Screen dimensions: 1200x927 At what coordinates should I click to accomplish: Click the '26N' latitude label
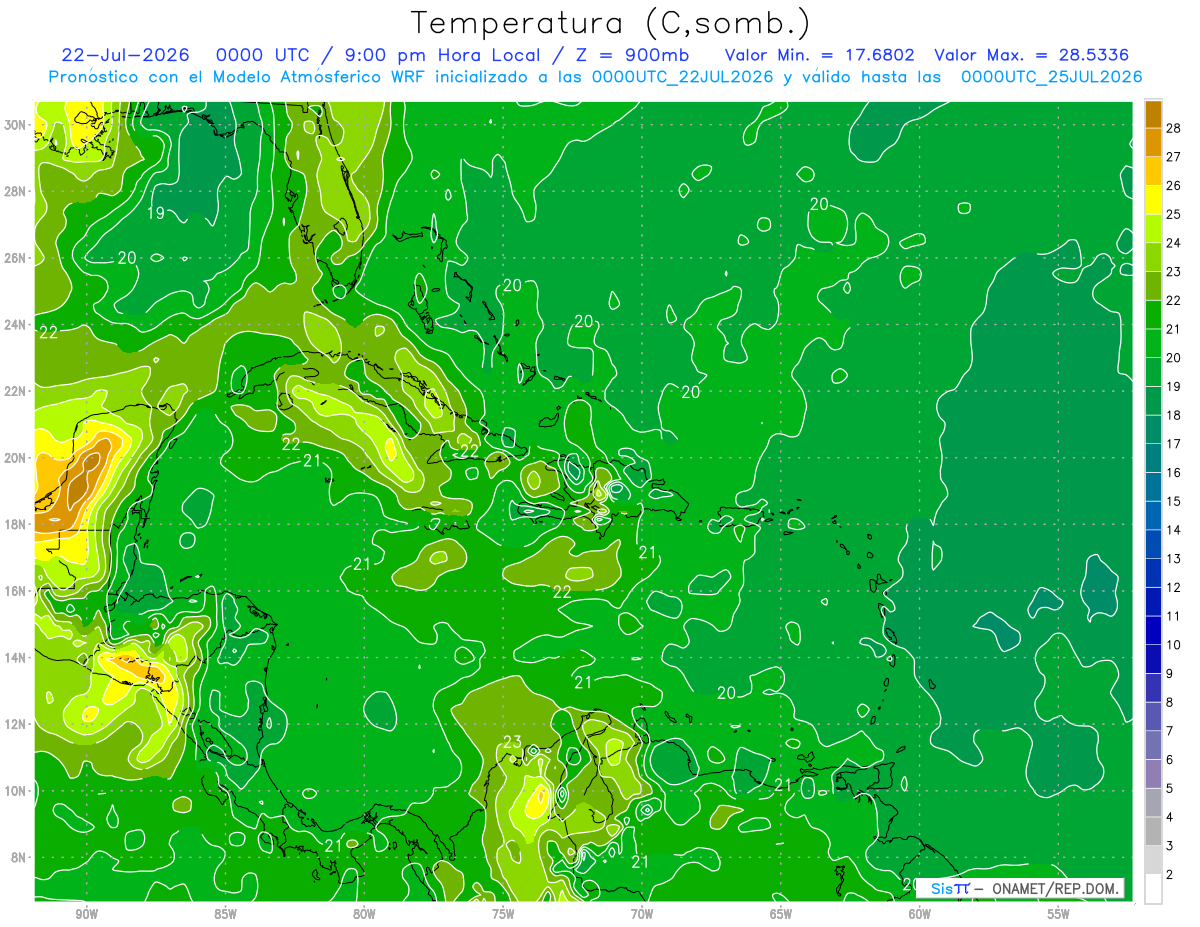[16, 258]
